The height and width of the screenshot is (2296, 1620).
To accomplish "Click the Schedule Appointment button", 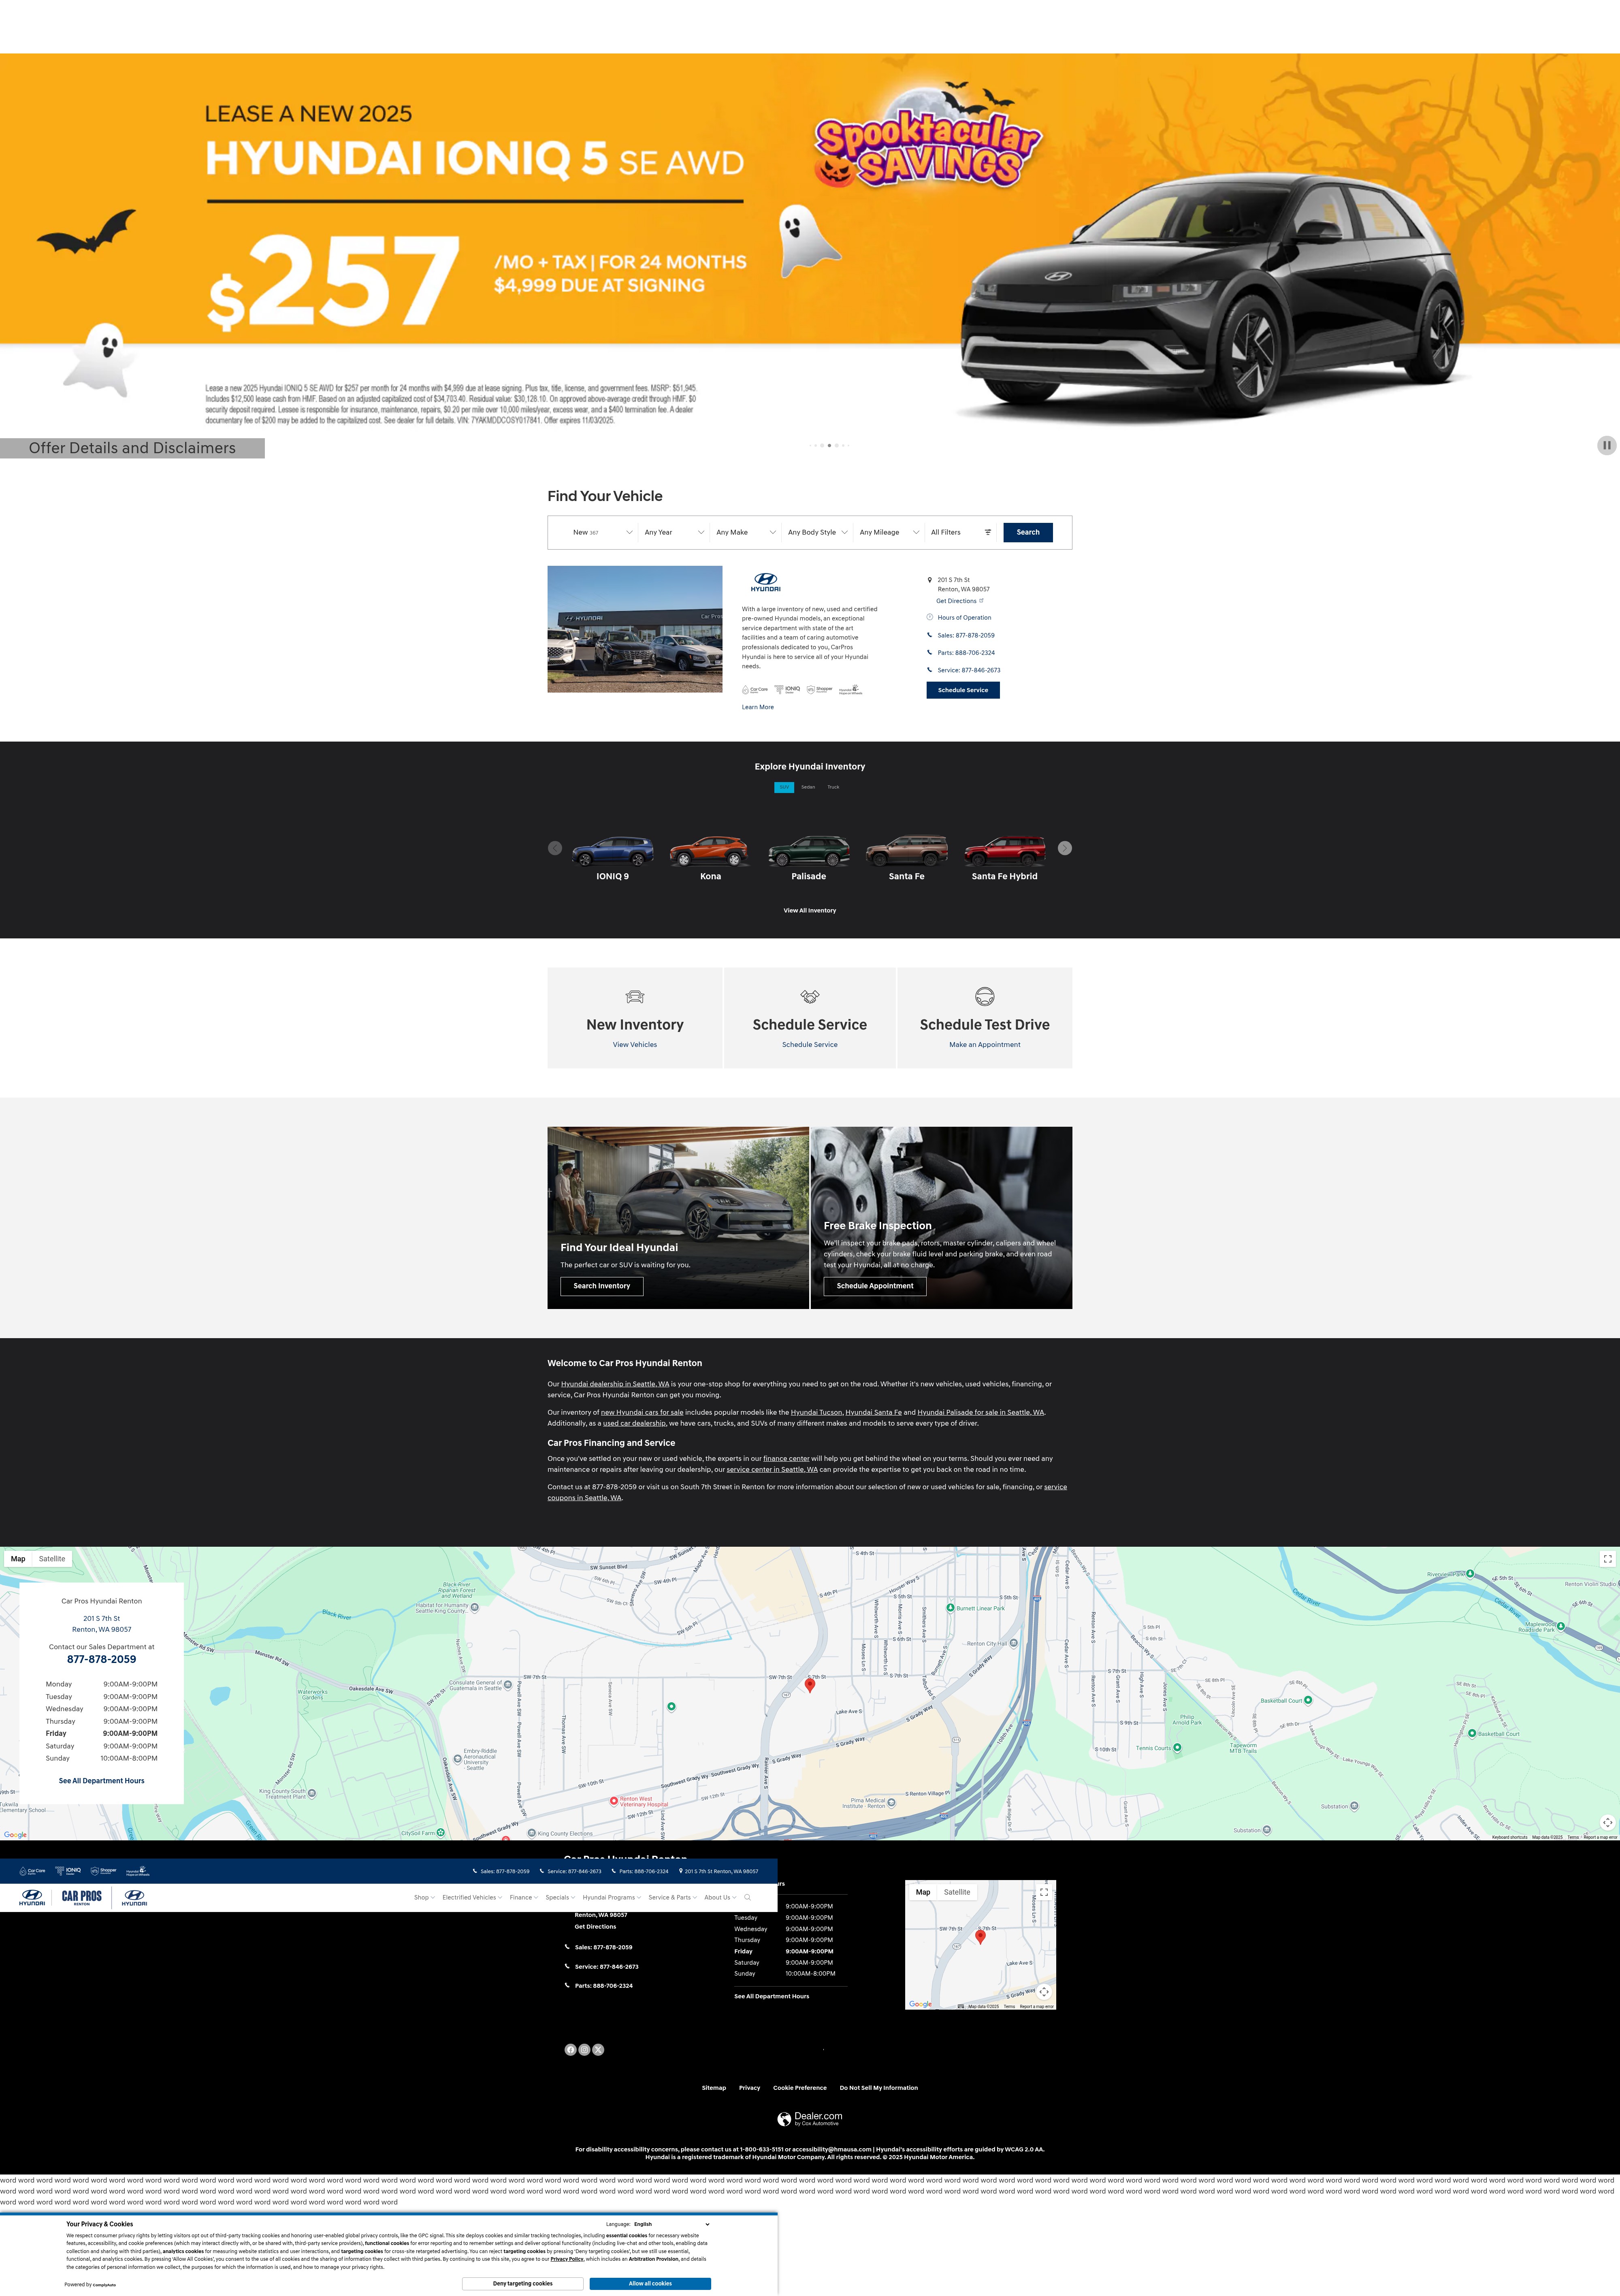I will click(875, 1286).
